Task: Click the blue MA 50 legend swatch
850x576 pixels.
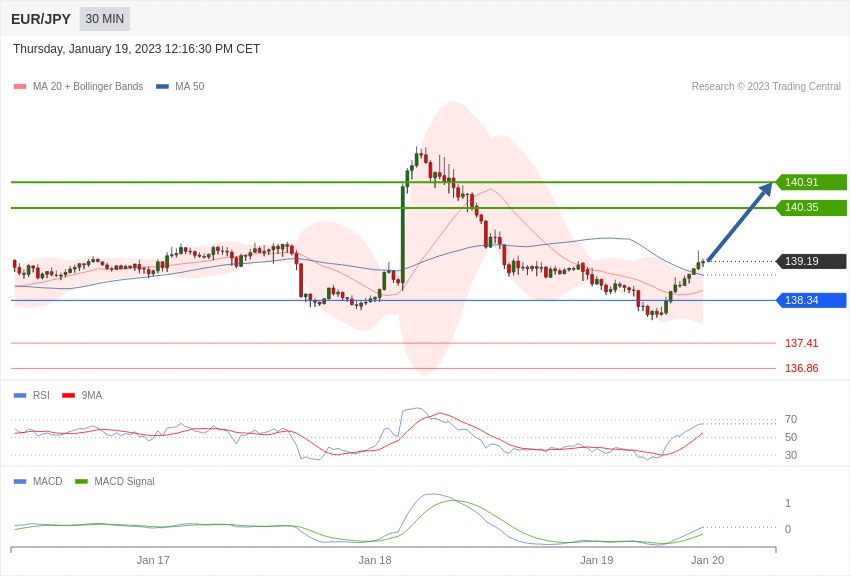Action: pyautogui.click(x=162, y=87)
